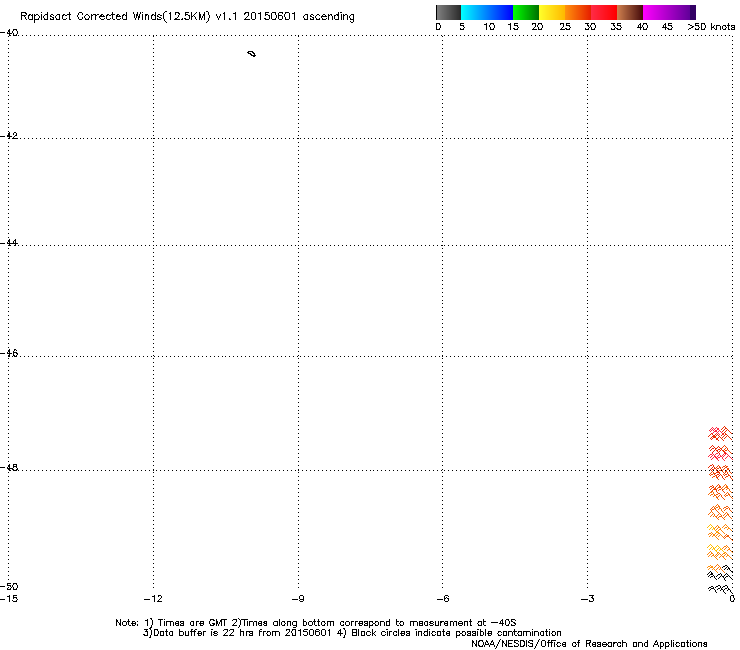The width and height of the screenshot is (740, 650).
Task: Click the red 30-35 knots color segment
Action: tap(604, 12)
